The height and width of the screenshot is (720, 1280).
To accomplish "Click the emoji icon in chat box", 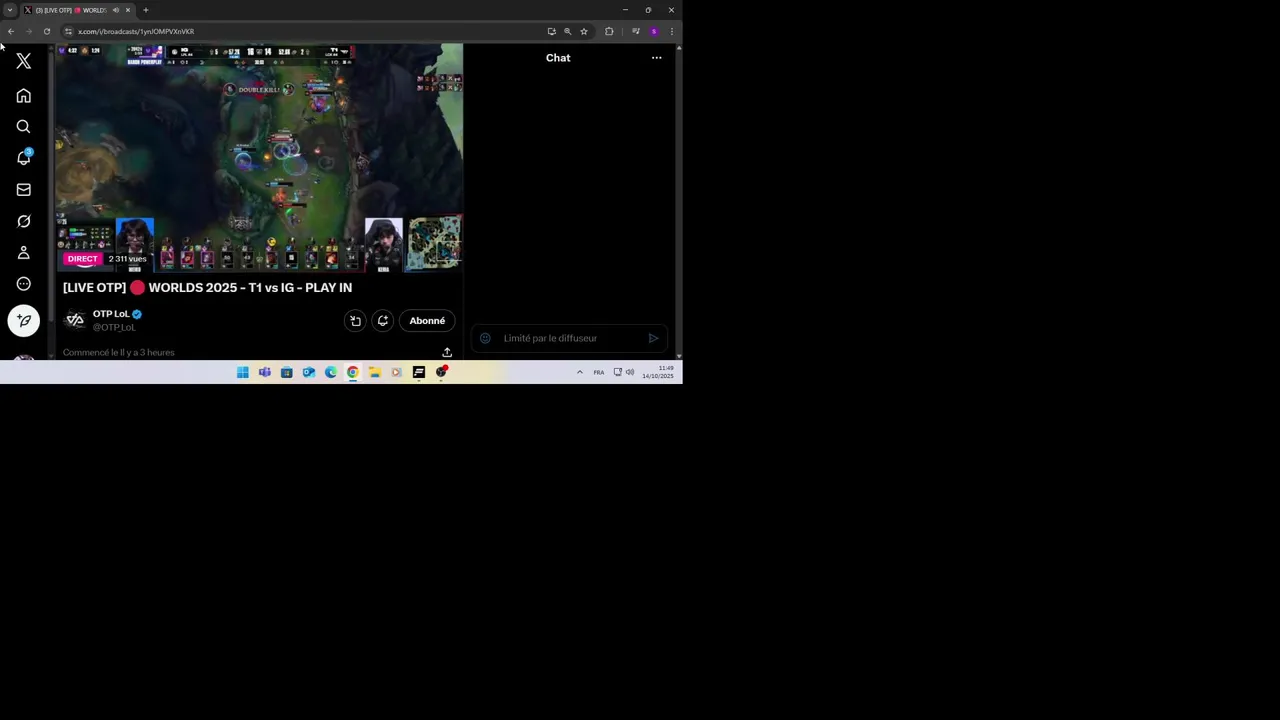I will (x=485, y=338).
